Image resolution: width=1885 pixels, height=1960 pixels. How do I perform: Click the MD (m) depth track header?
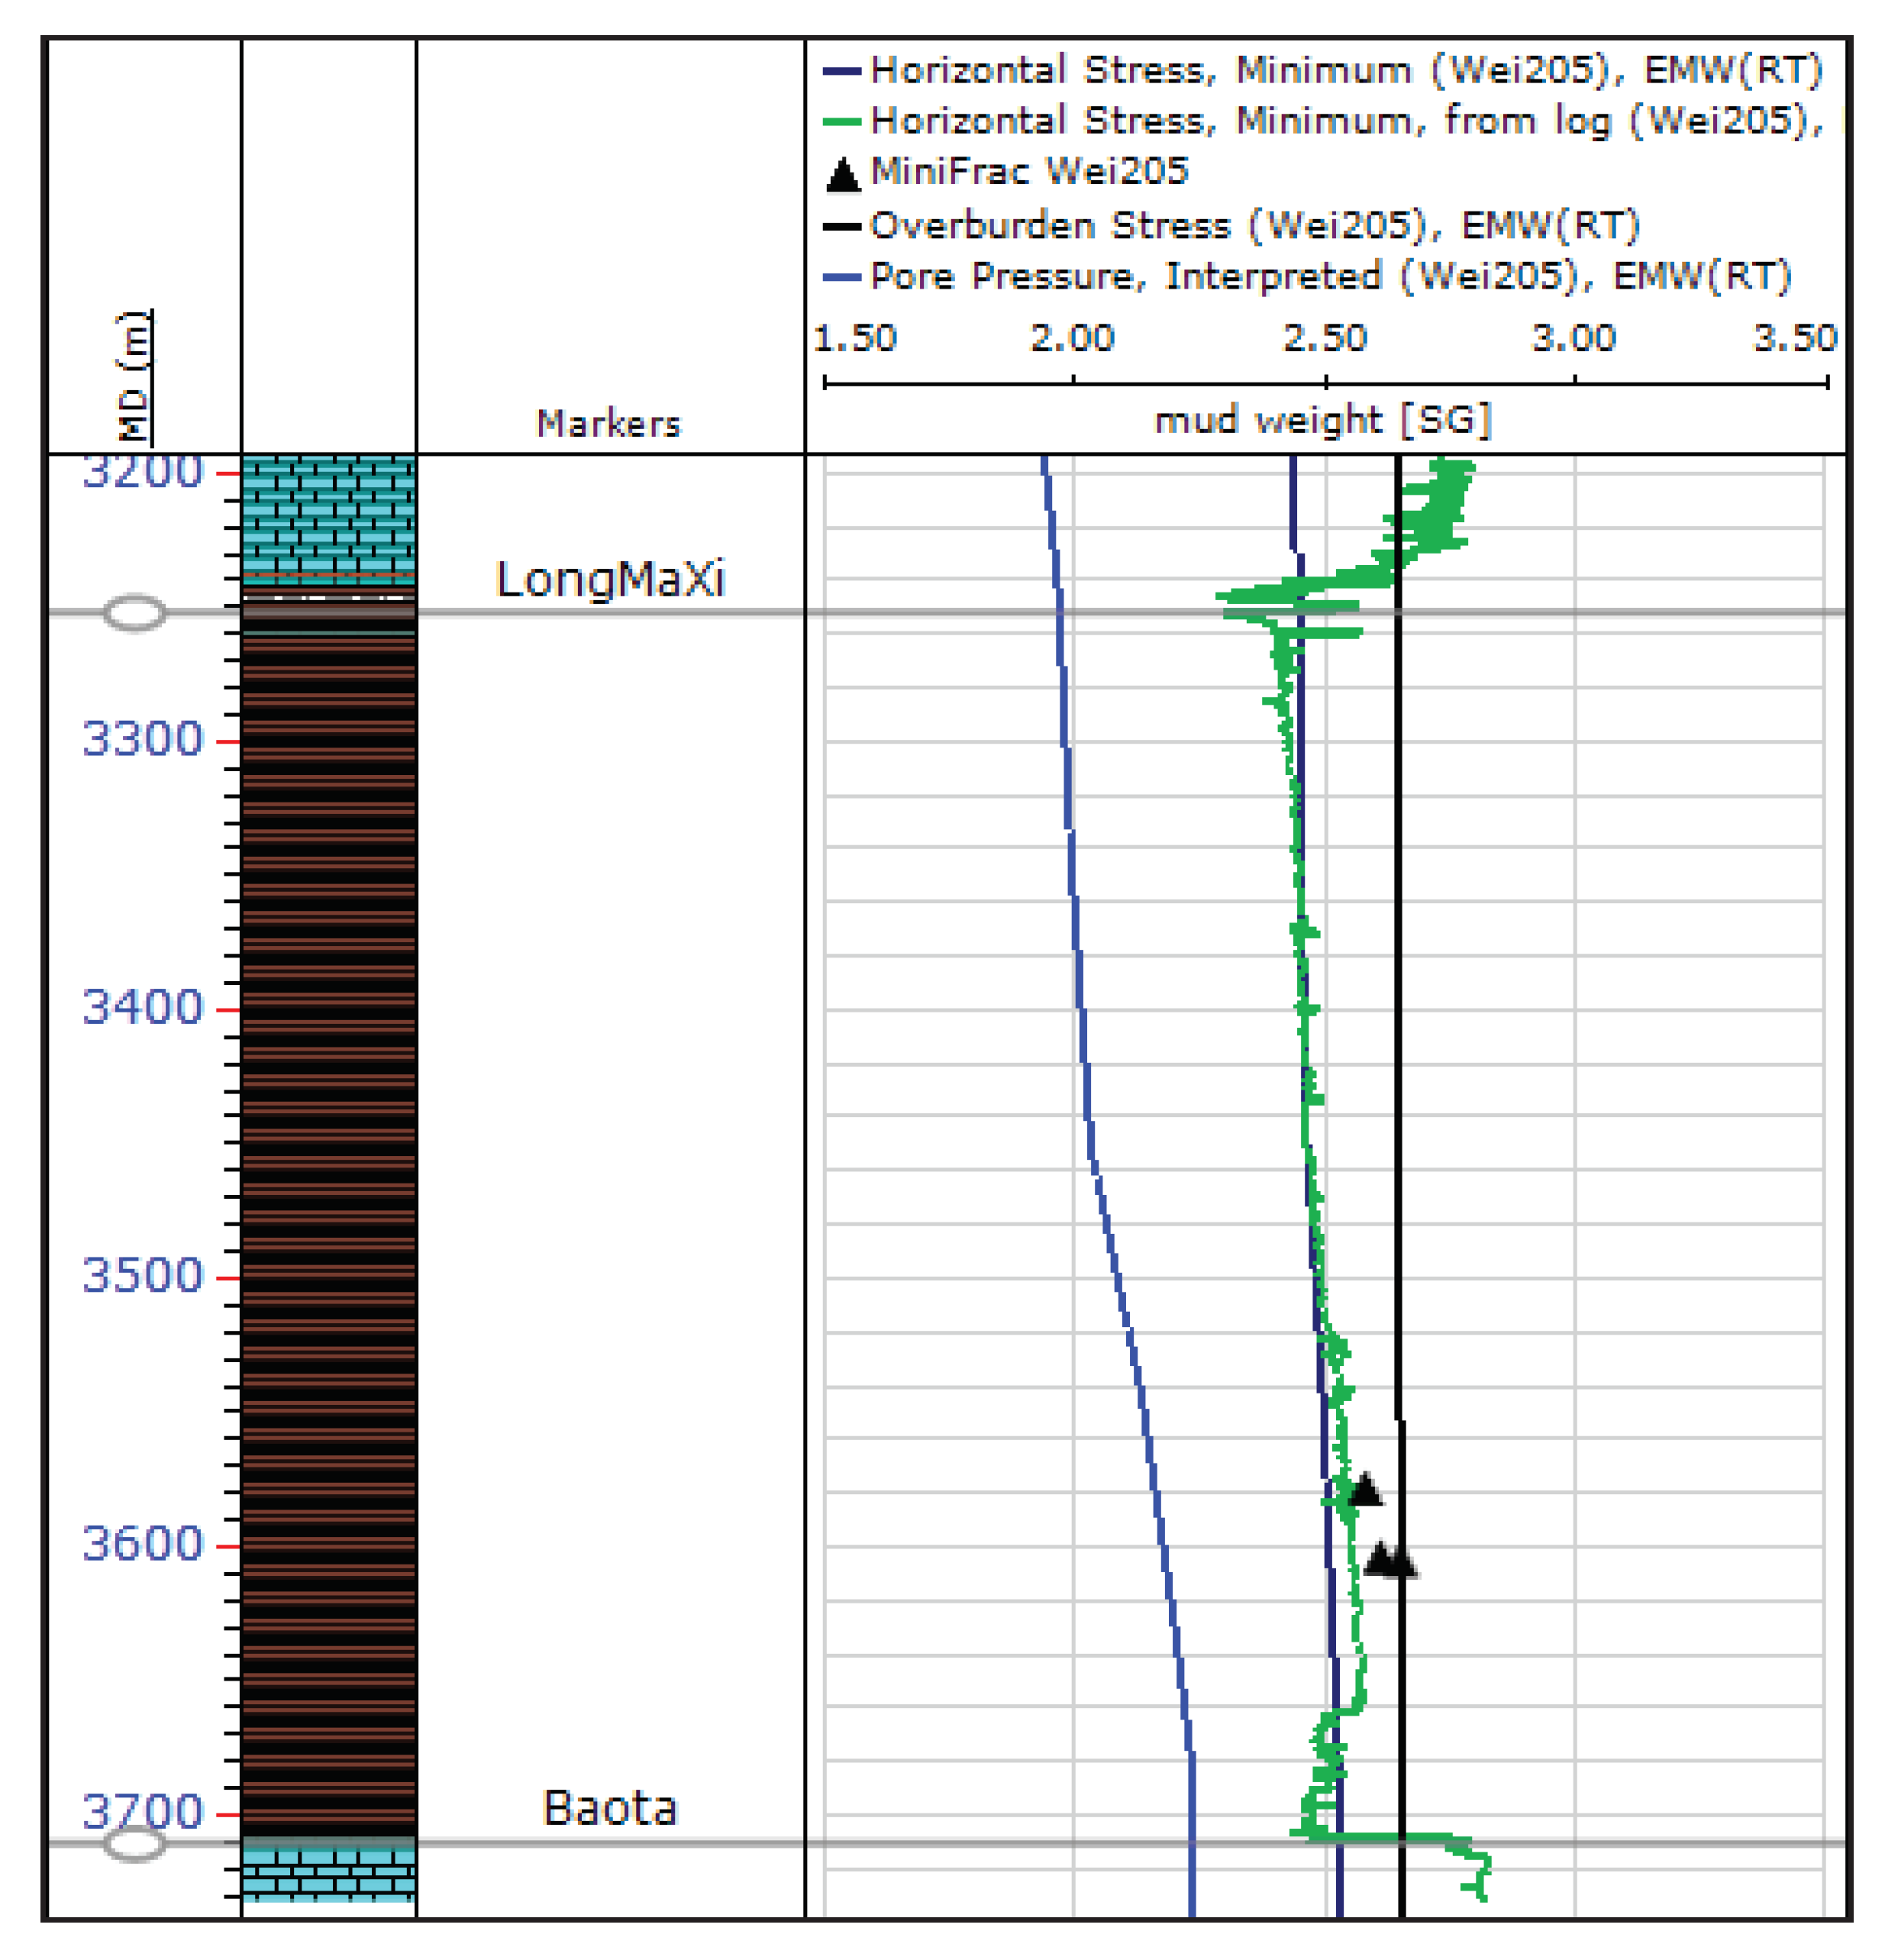pyautogui.click(x=134, y=377)
